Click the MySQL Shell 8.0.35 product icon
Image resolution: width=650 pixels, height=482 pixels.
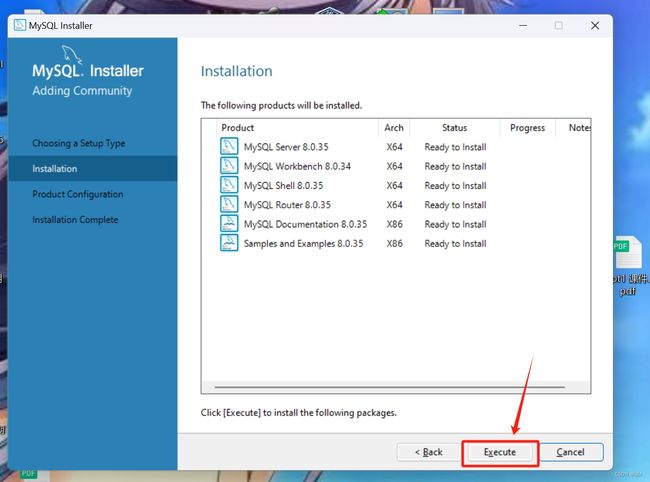(229, 185)
